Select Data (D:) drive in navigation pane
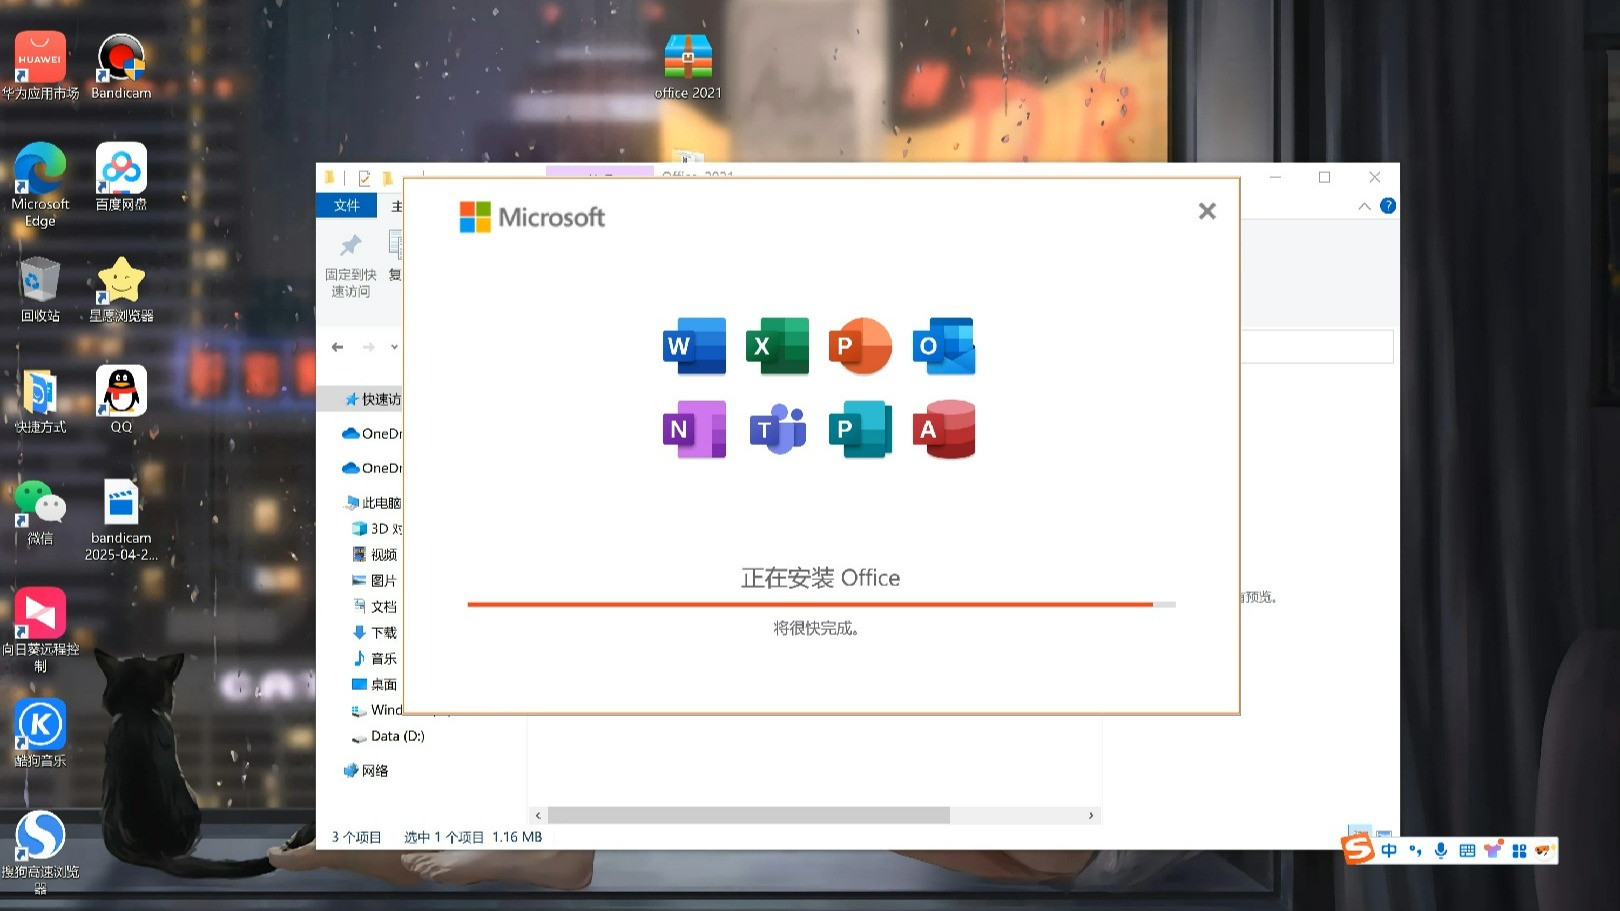The width and height of the screenshot is (1620, 911). (388, 736)
